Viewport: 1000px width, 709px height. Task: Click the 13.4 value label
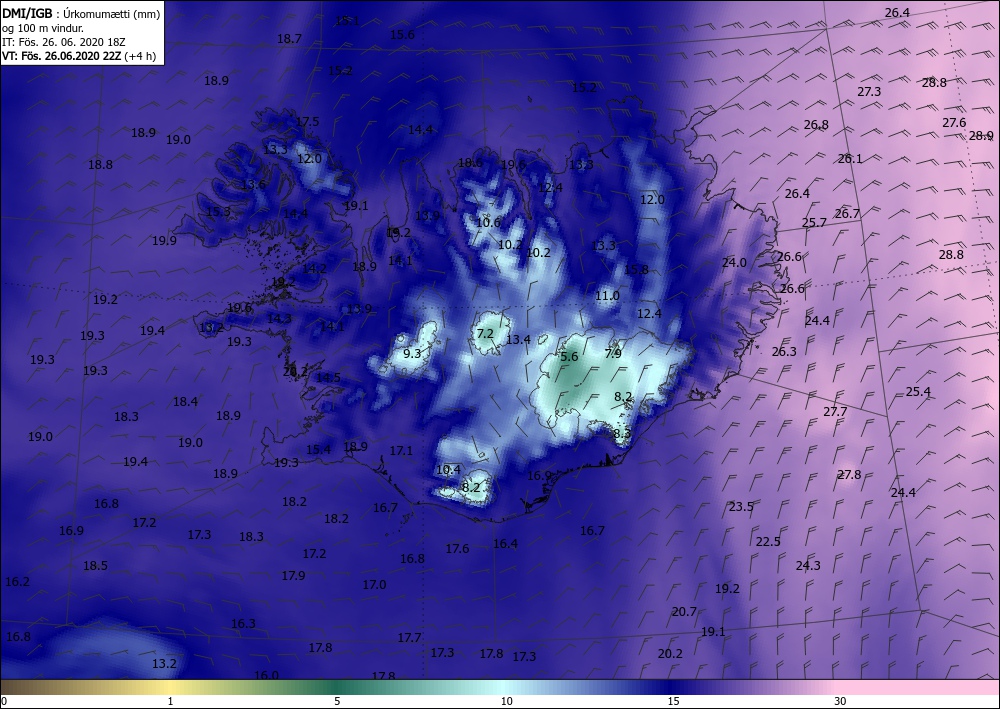[518, 340]
